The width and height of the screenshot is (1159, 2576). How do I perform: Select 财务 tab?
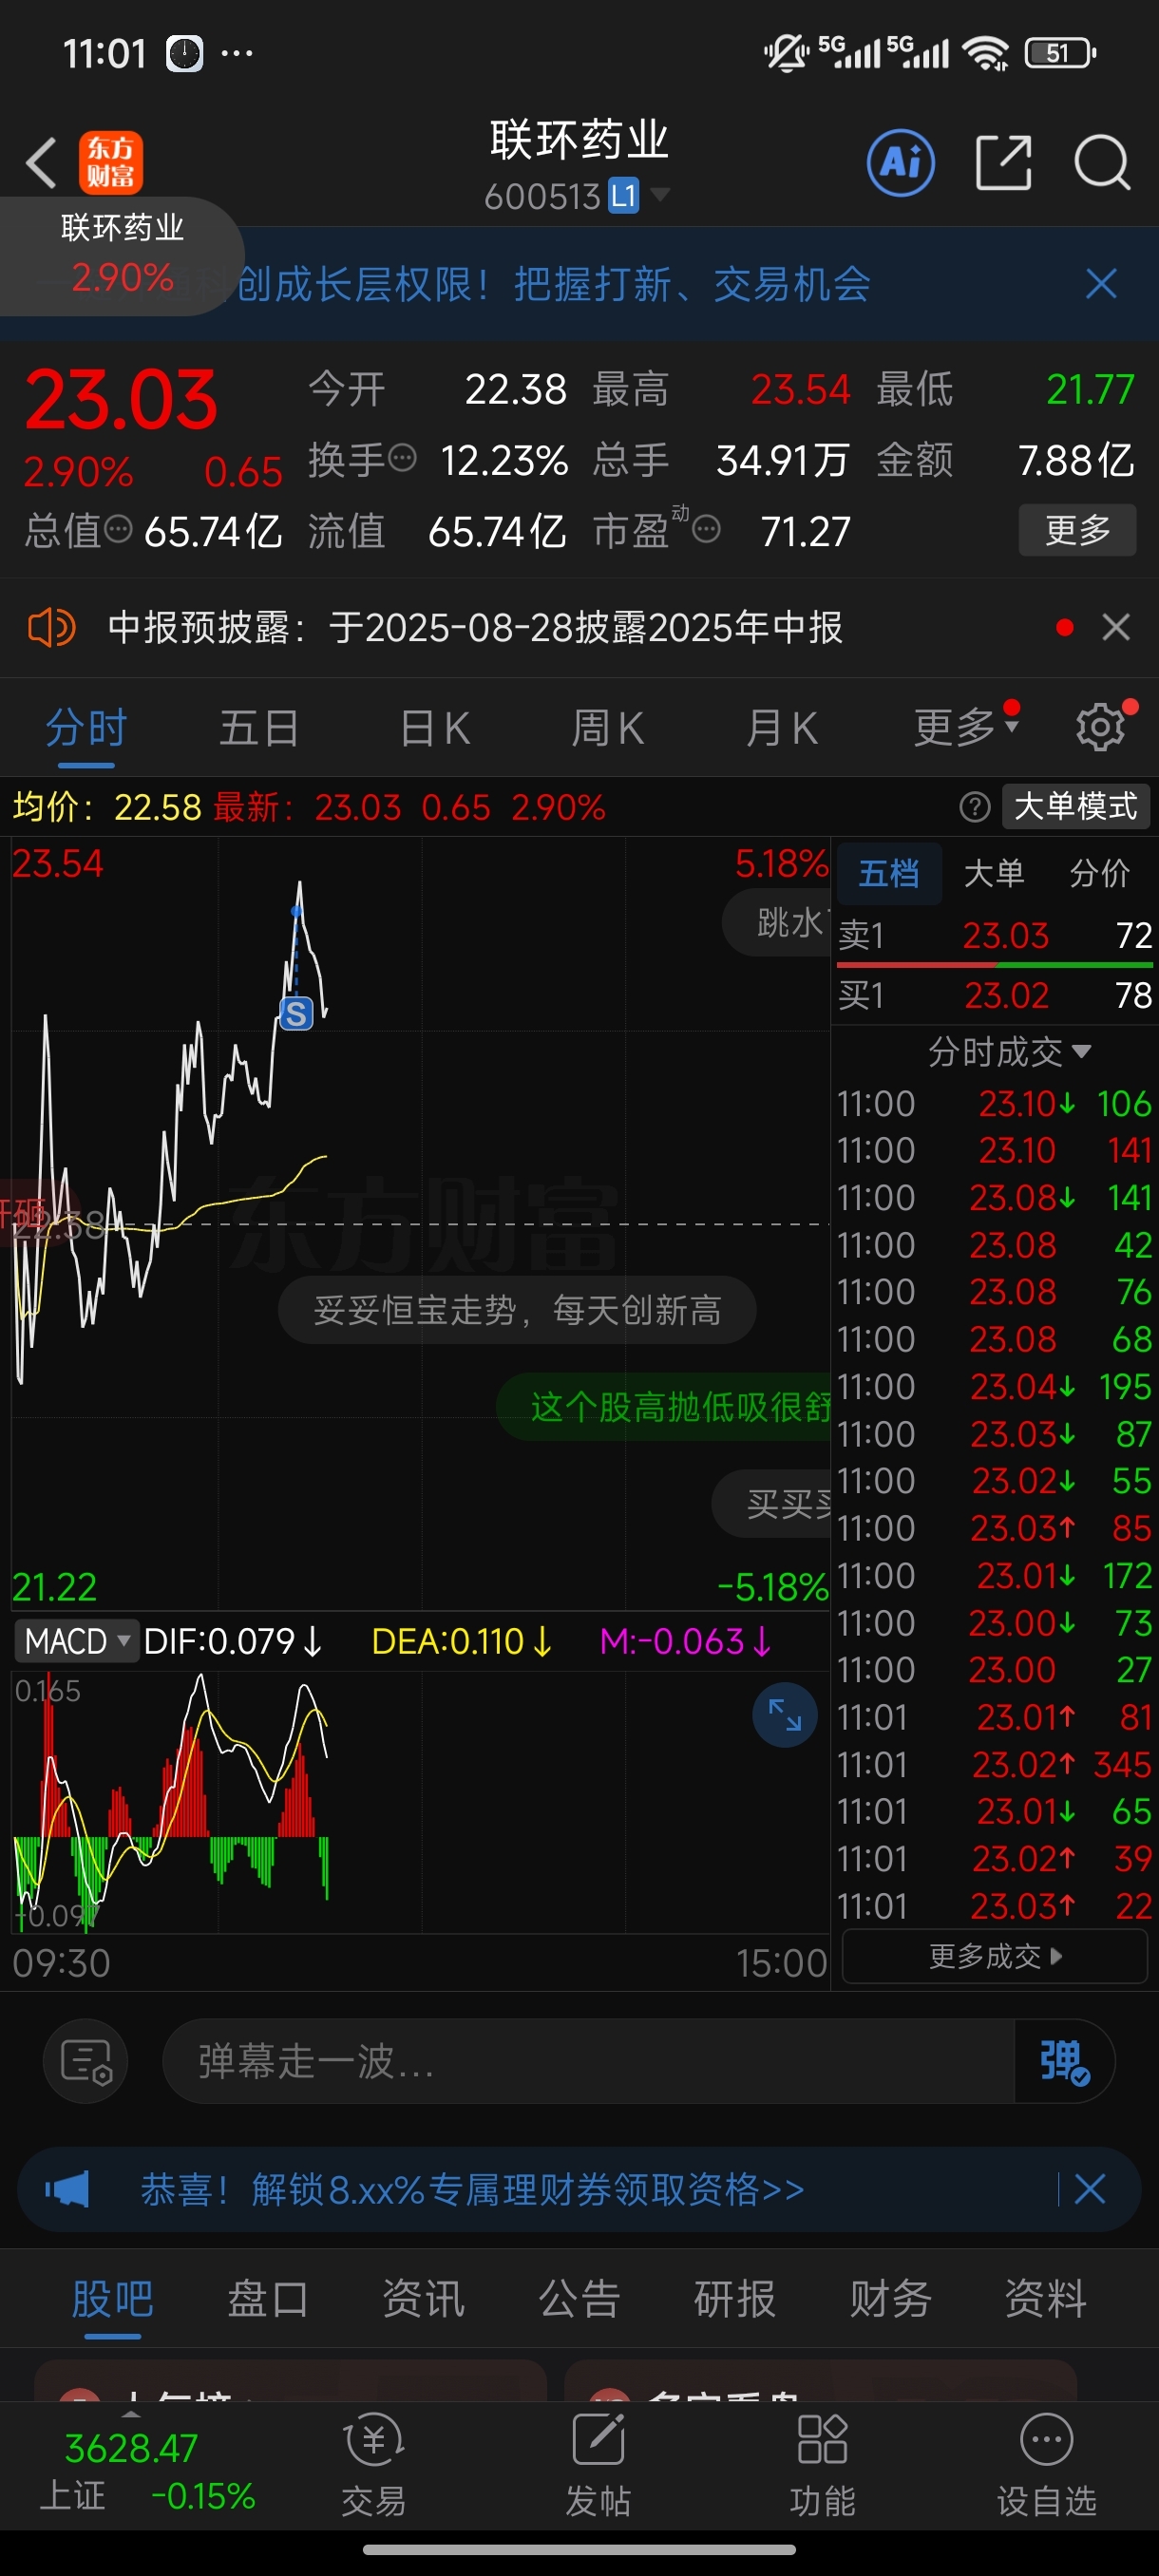point(890,2298)
